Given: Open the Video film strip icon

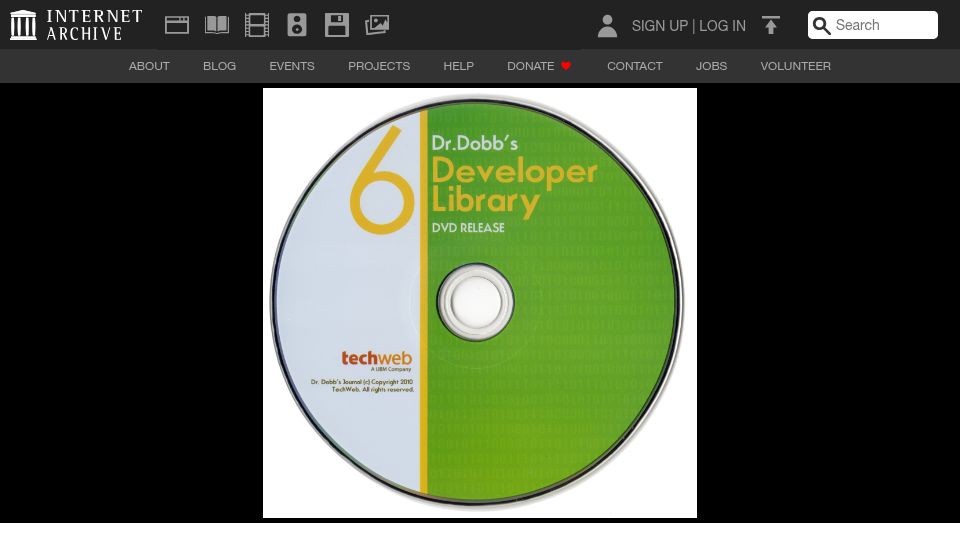Looking at the screenshot, I should pyautogui.click(x=257, y=25).
